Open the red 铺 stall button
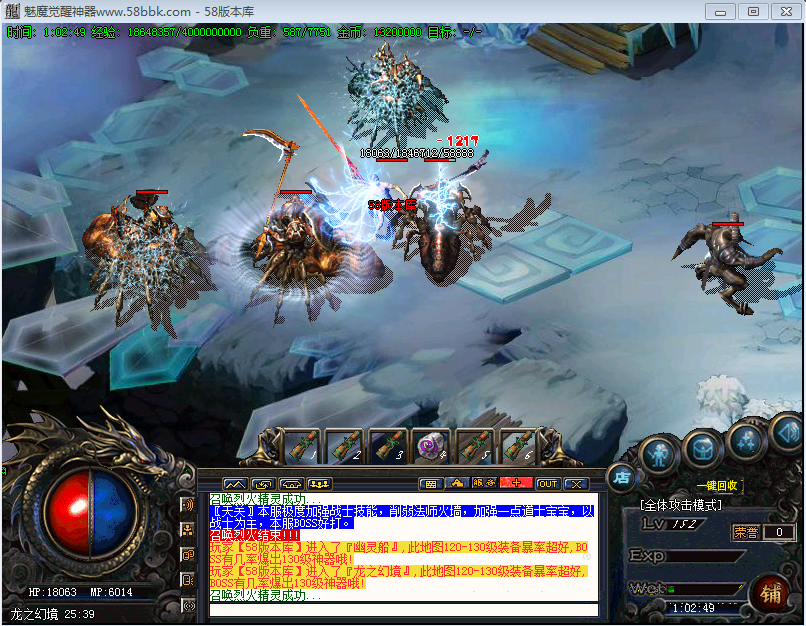The width and height of the screenshot is (806, 626). (x=770, y=594)
